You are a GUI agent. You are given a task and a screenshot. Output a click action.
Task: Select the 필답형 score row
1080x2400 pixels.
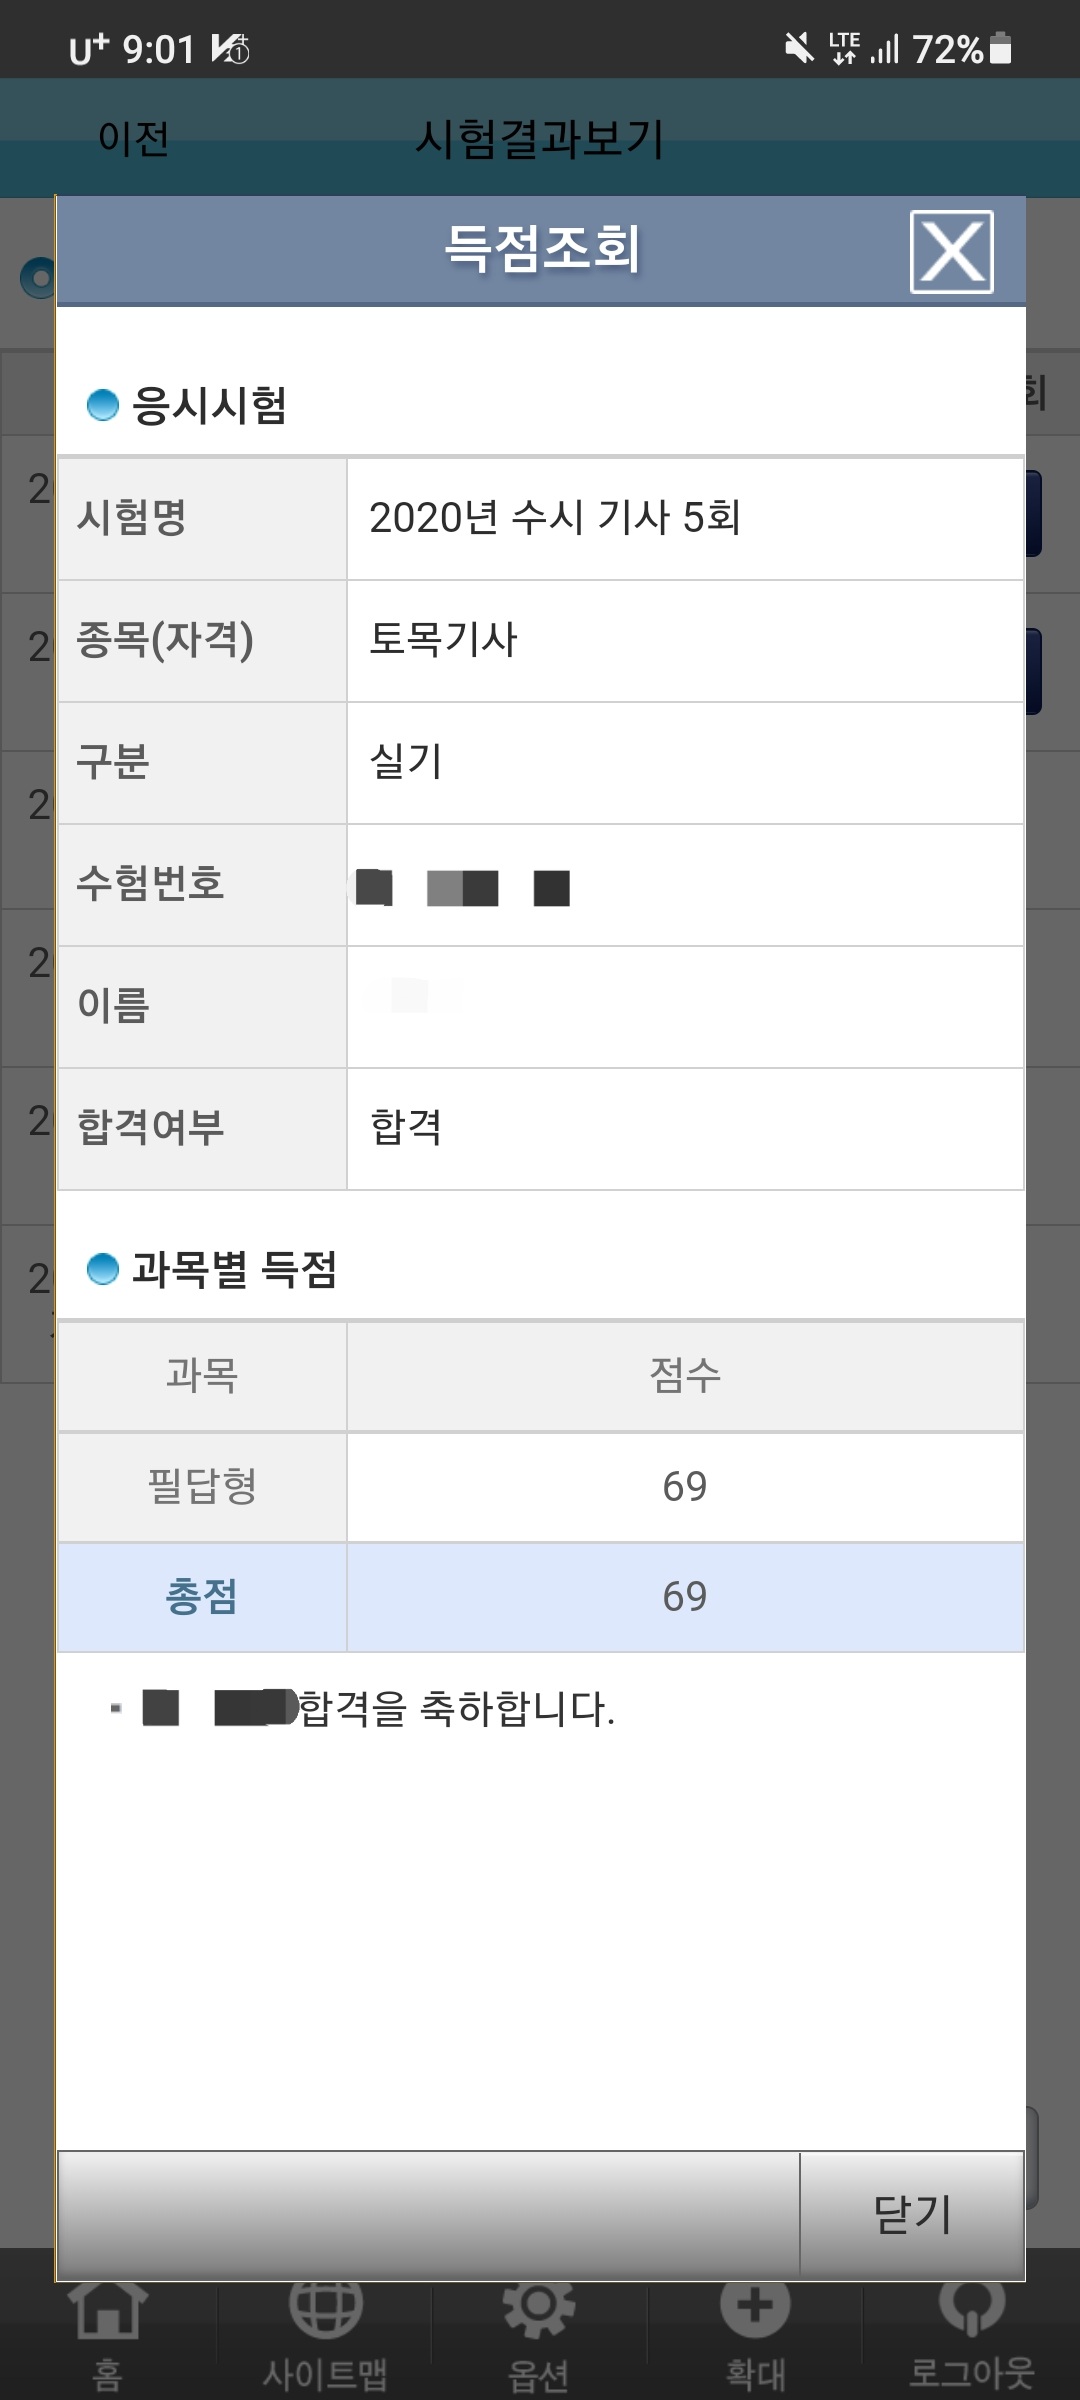pyautogui.click(x=541, y=1487)
